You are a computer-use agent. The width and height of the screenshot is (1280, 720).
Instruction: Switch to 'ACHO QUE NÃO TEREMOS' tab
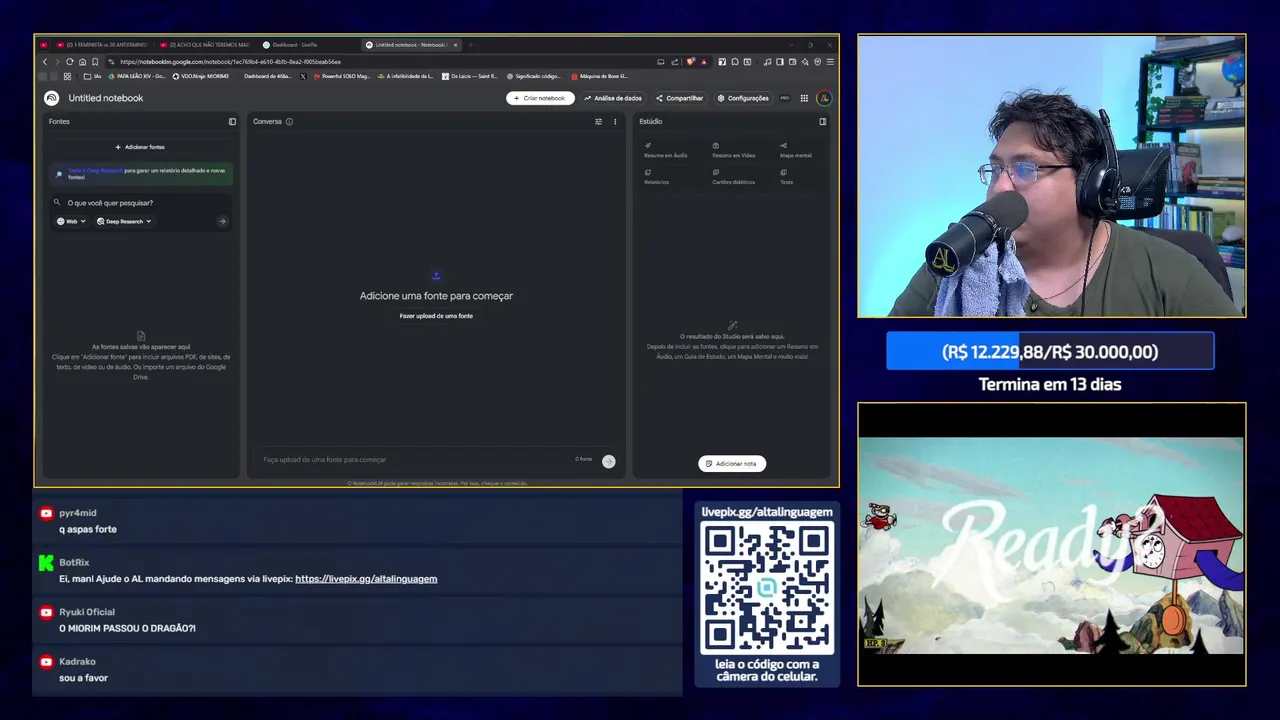tap(204, 45)
